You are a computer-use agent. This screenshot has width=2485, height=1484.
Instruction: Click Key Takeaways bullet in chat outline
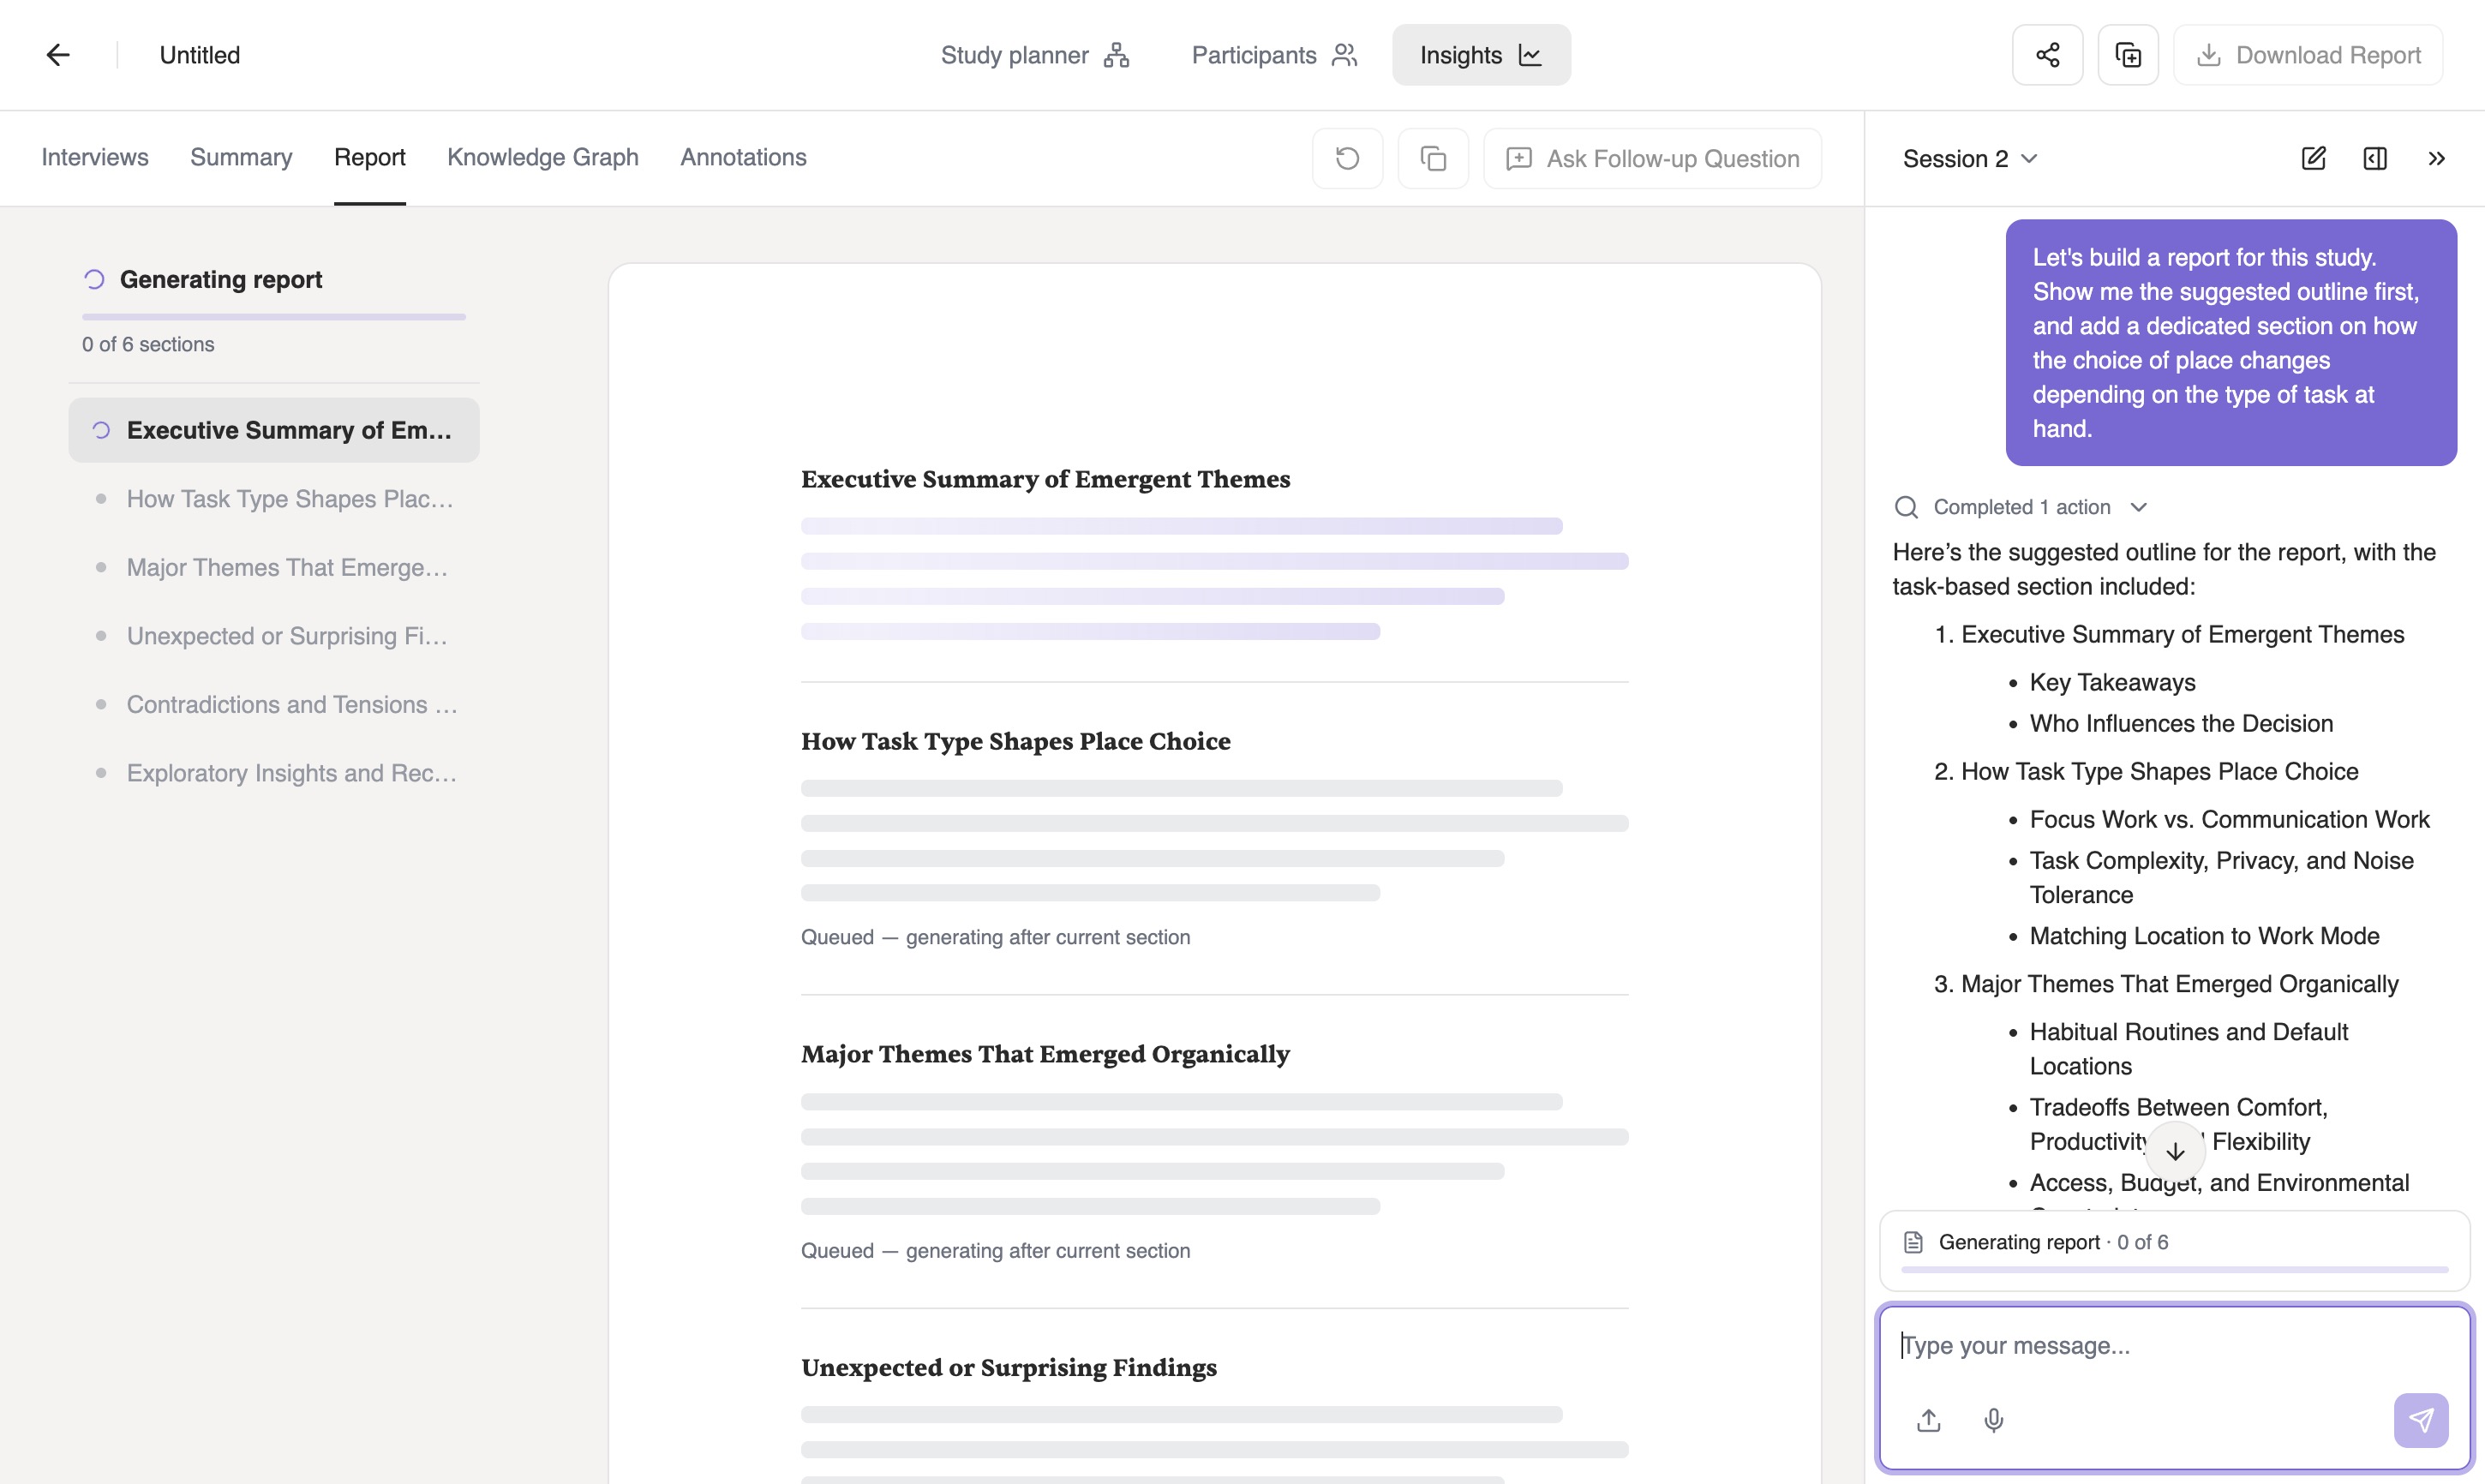(2112, 682)
